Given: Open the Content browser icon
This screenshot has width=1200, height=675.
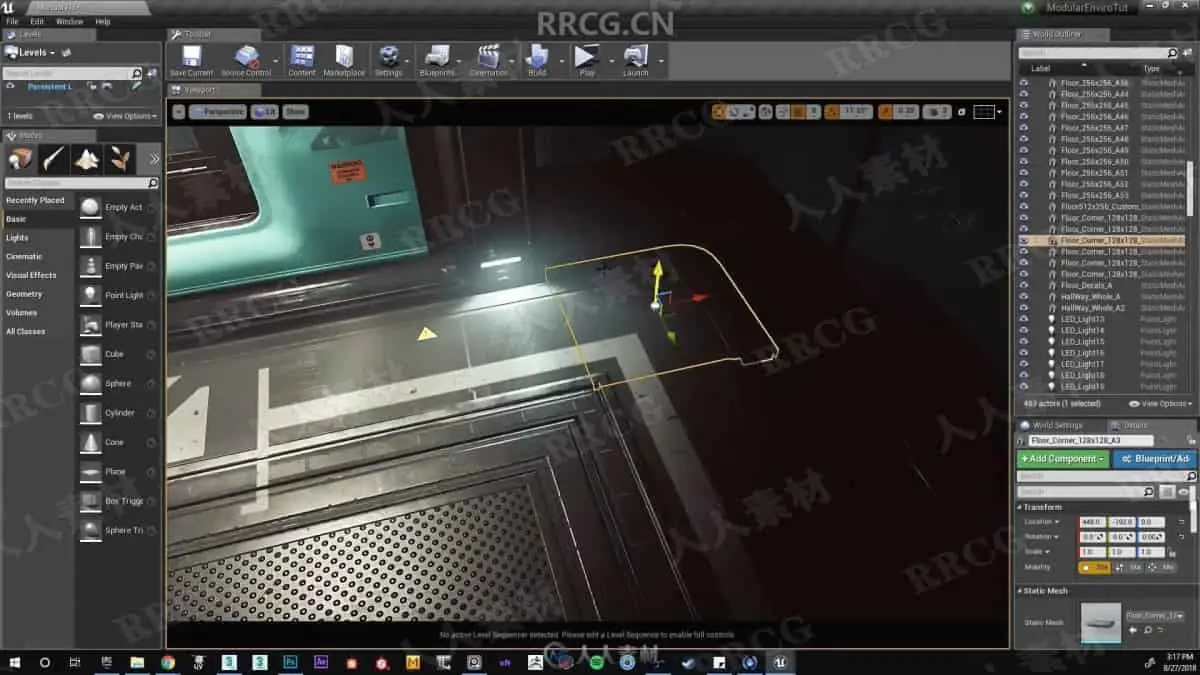Looking at the screenshot, I should [302, 61].
